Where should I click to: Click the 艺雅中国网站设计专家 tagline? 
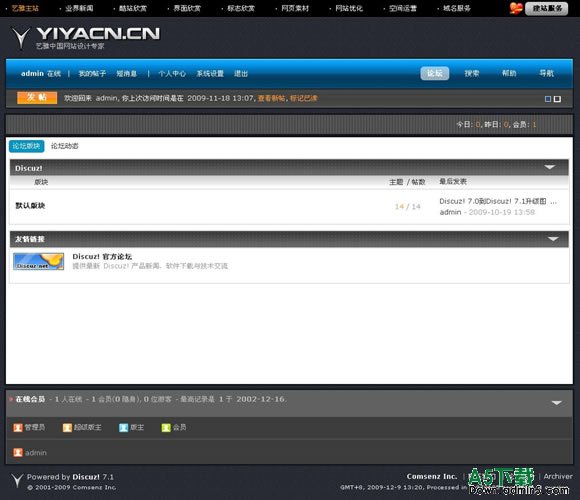pyautogui.click(x=70, y=46)
